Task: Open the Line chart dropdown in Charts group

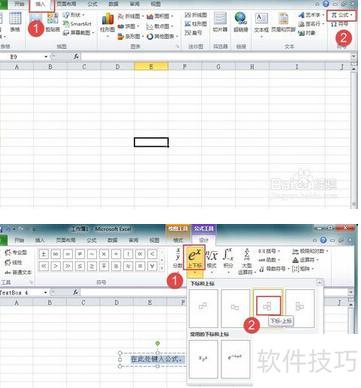Action: (x=131, y=16)
